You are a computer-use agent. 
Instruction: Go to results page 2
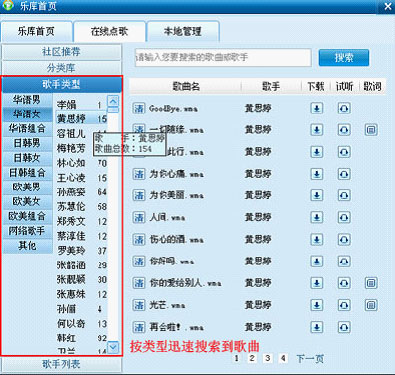[252, 358]
